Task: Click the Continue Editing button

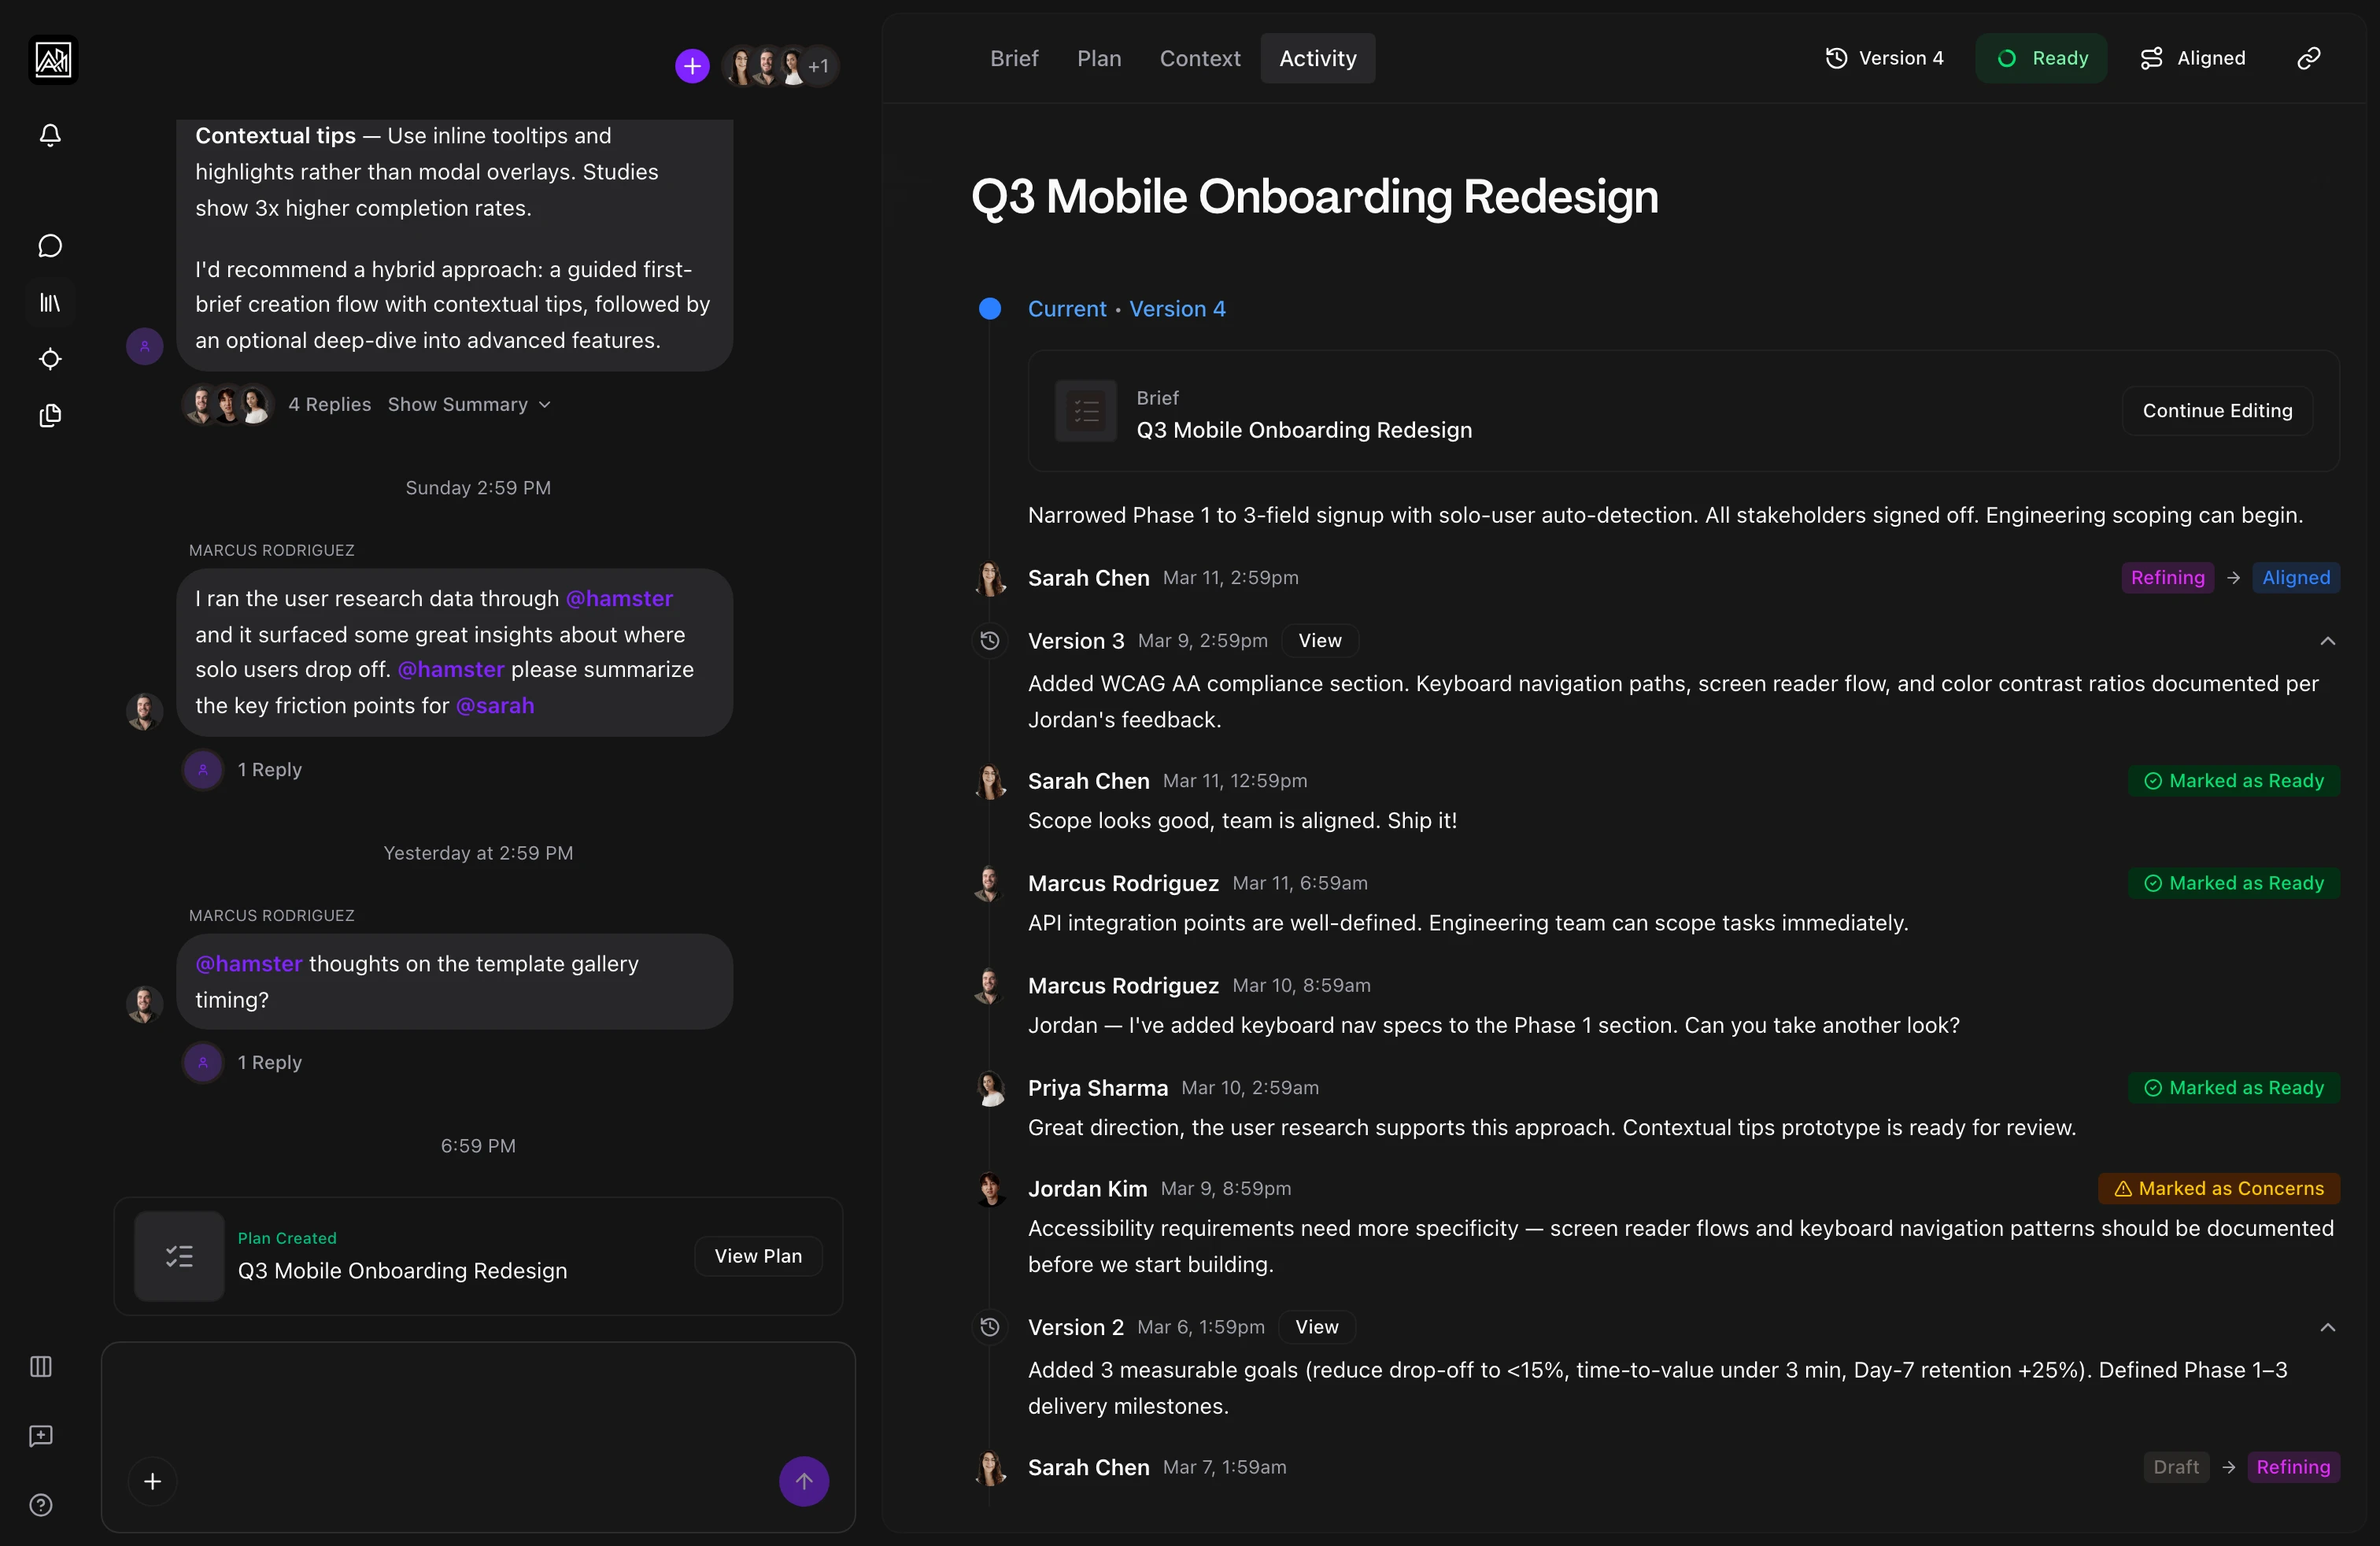Action: 2217,411
